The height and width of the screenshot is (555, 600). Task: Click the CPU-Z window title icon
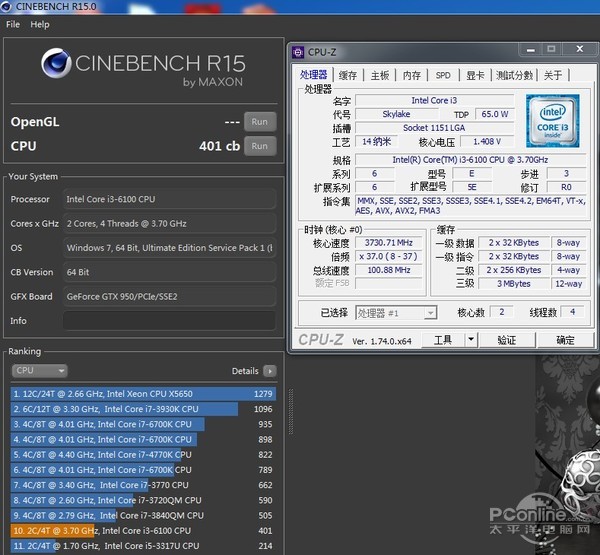[x=298, y=52]
